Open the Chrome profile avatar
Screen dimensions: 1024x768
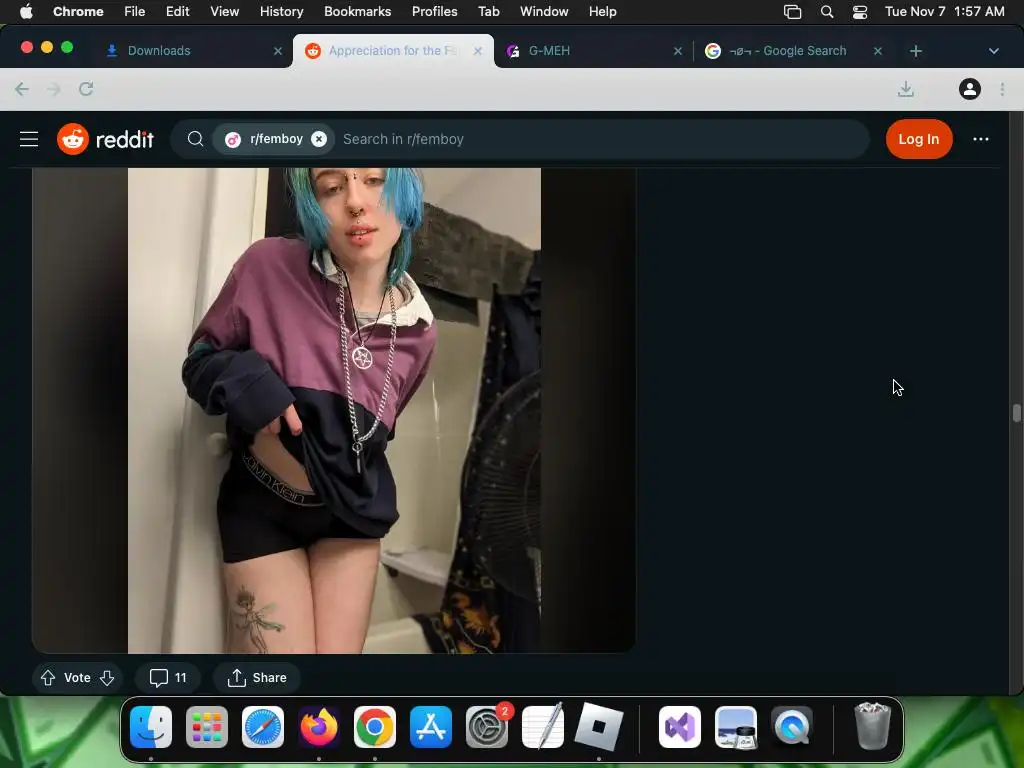pos(969,89)
